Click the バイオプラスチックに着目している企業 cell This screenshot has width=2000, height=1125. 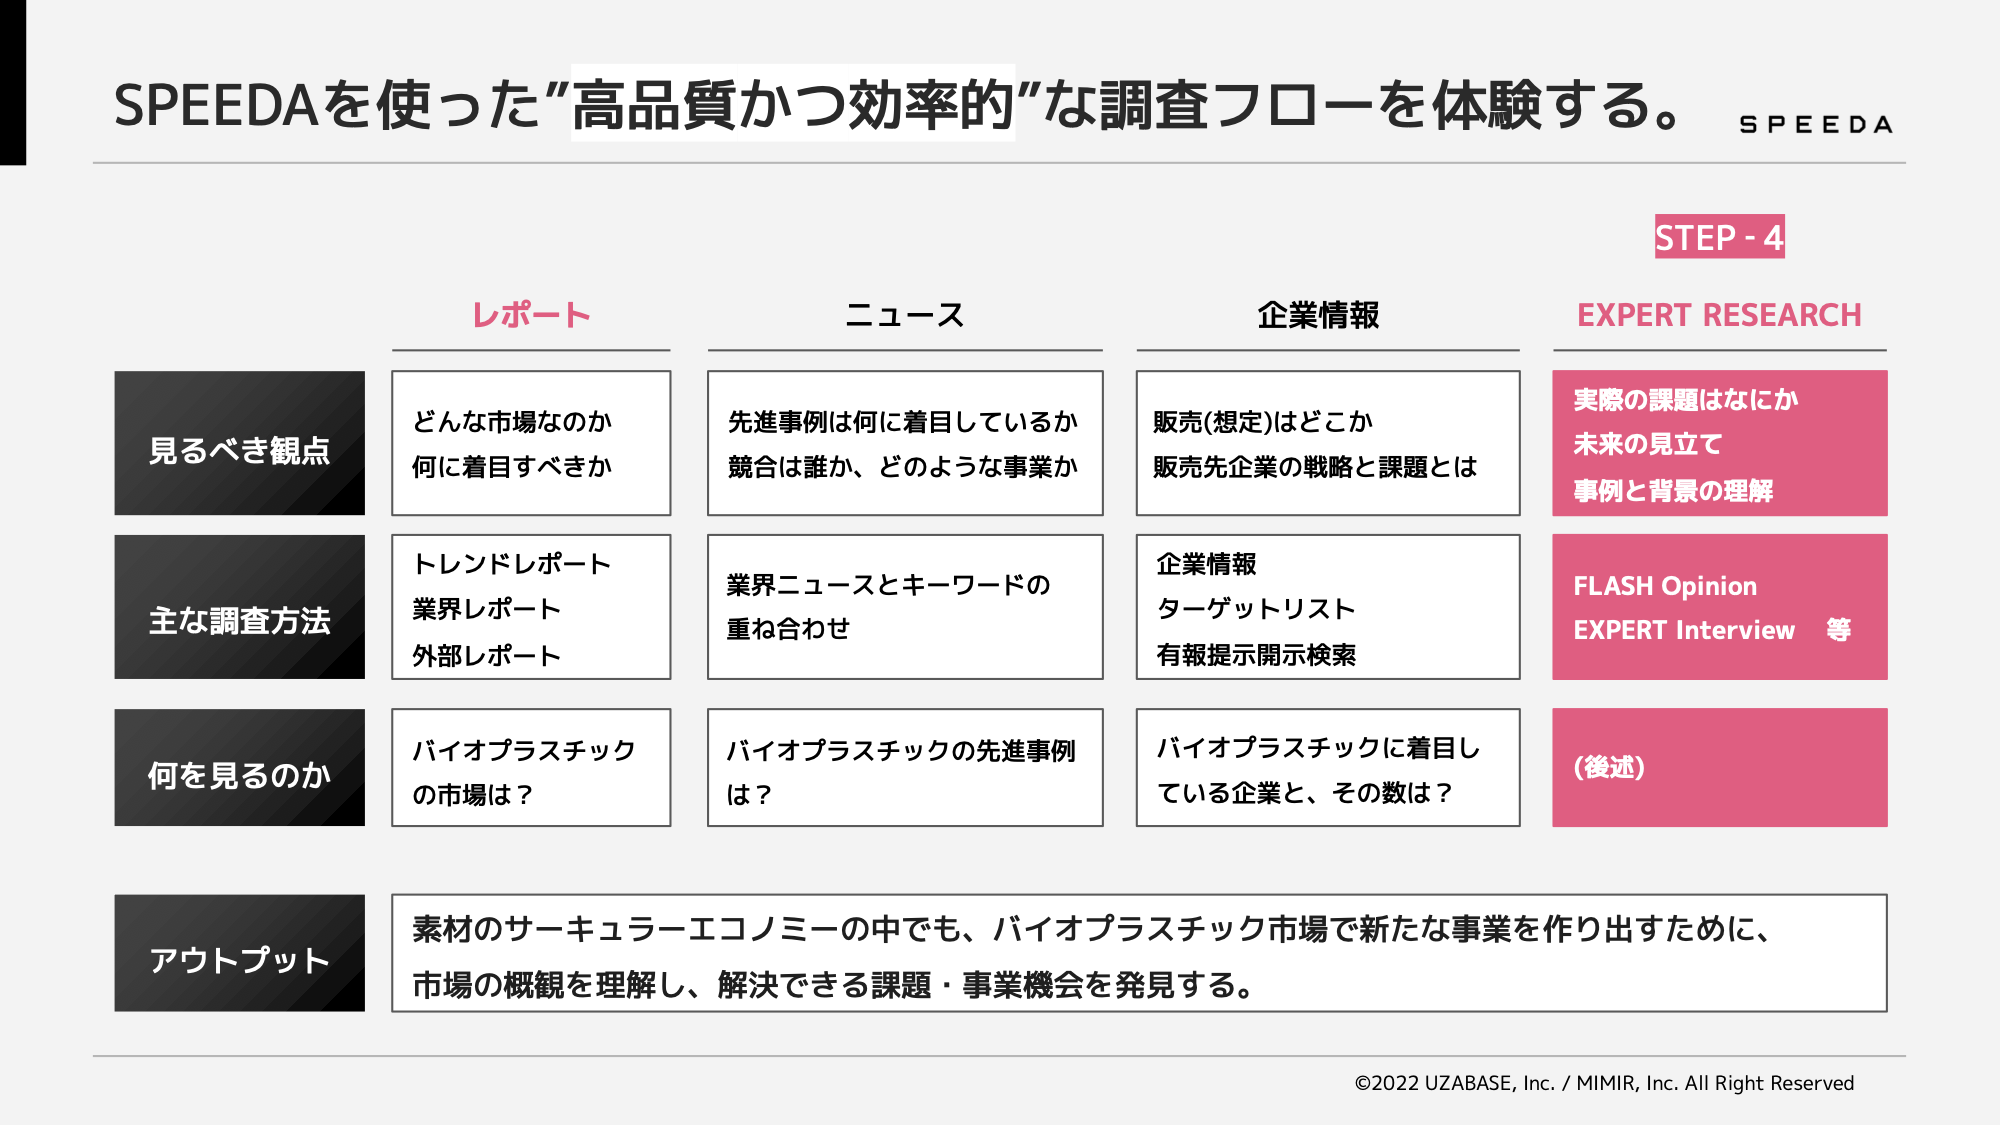(1328, 768)
